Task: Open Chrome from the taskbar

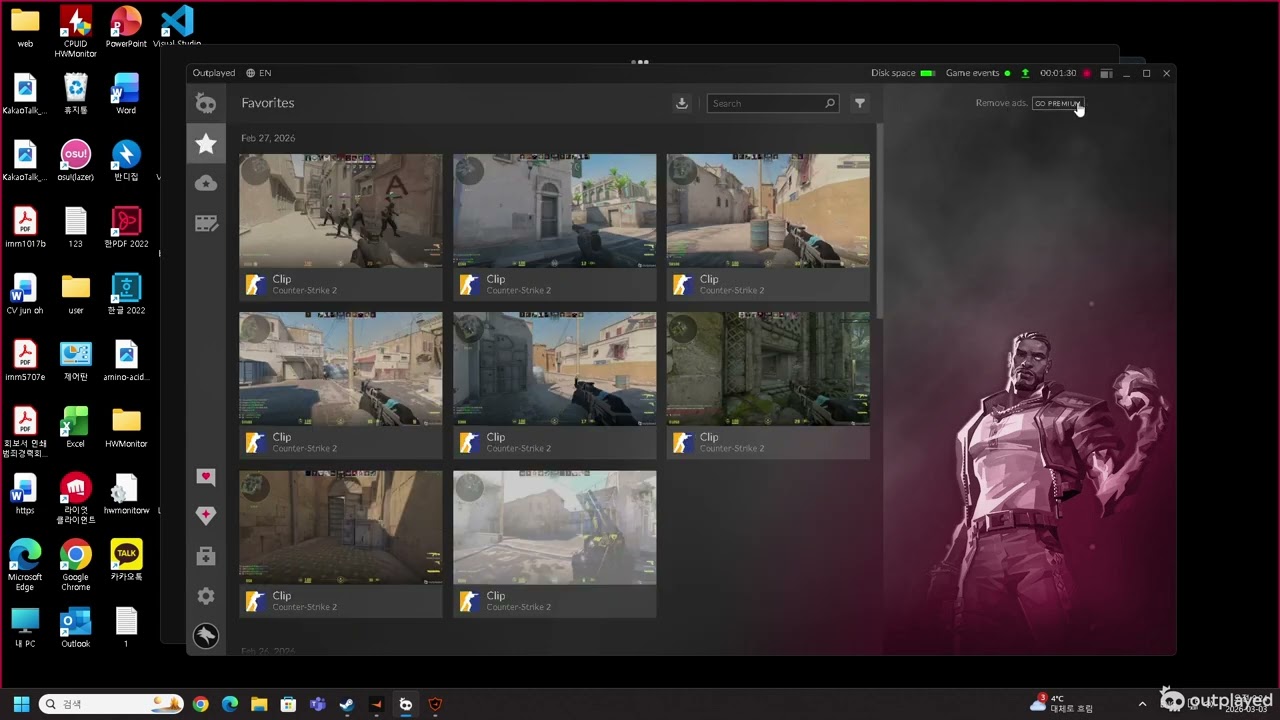Action: pyautogui.click(x=201, y=704)
